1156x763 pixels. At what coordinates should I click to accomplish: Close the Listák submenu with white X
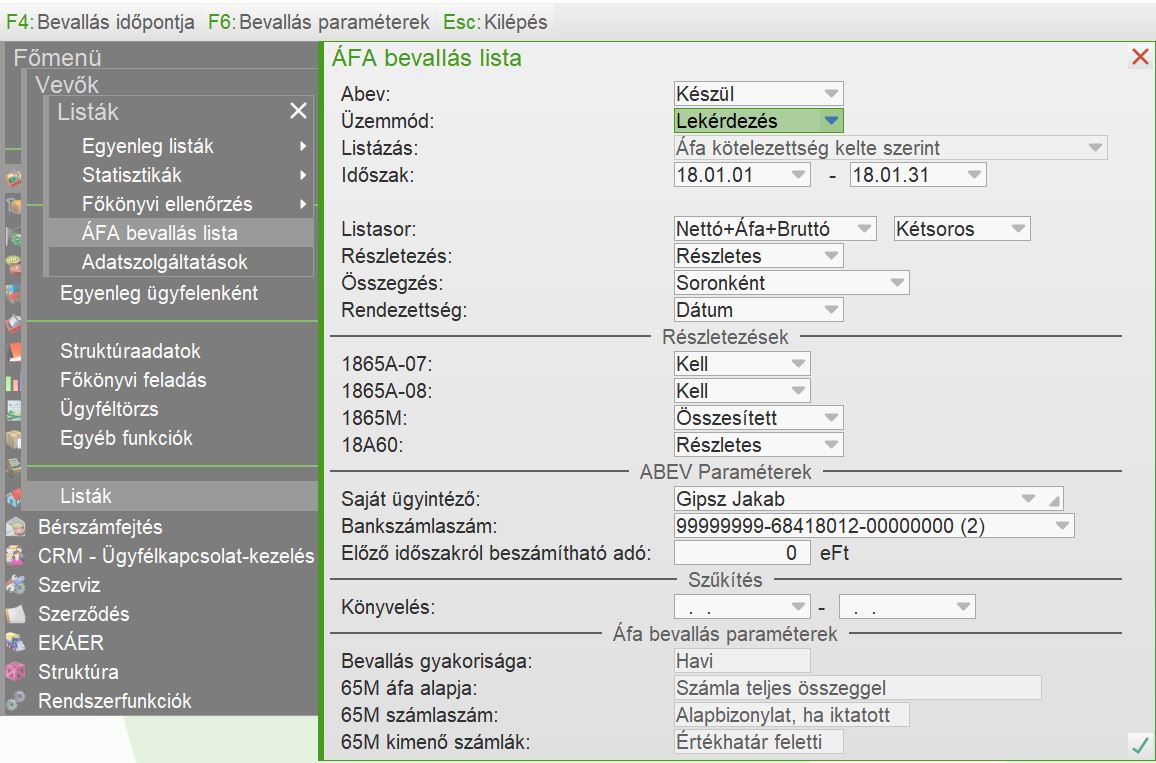tap(298, 111)
